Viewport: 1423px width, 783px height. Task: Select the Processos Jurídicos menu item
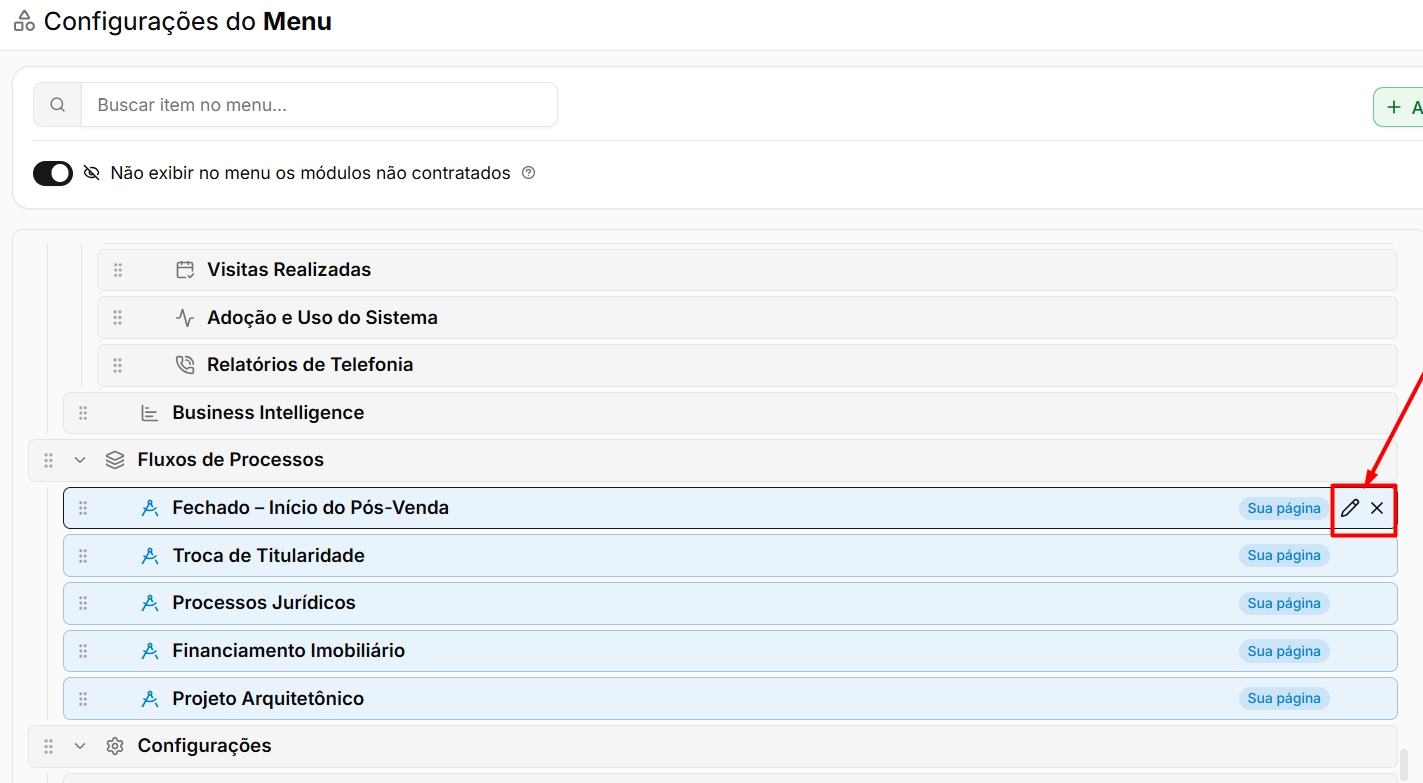[730, 603]
